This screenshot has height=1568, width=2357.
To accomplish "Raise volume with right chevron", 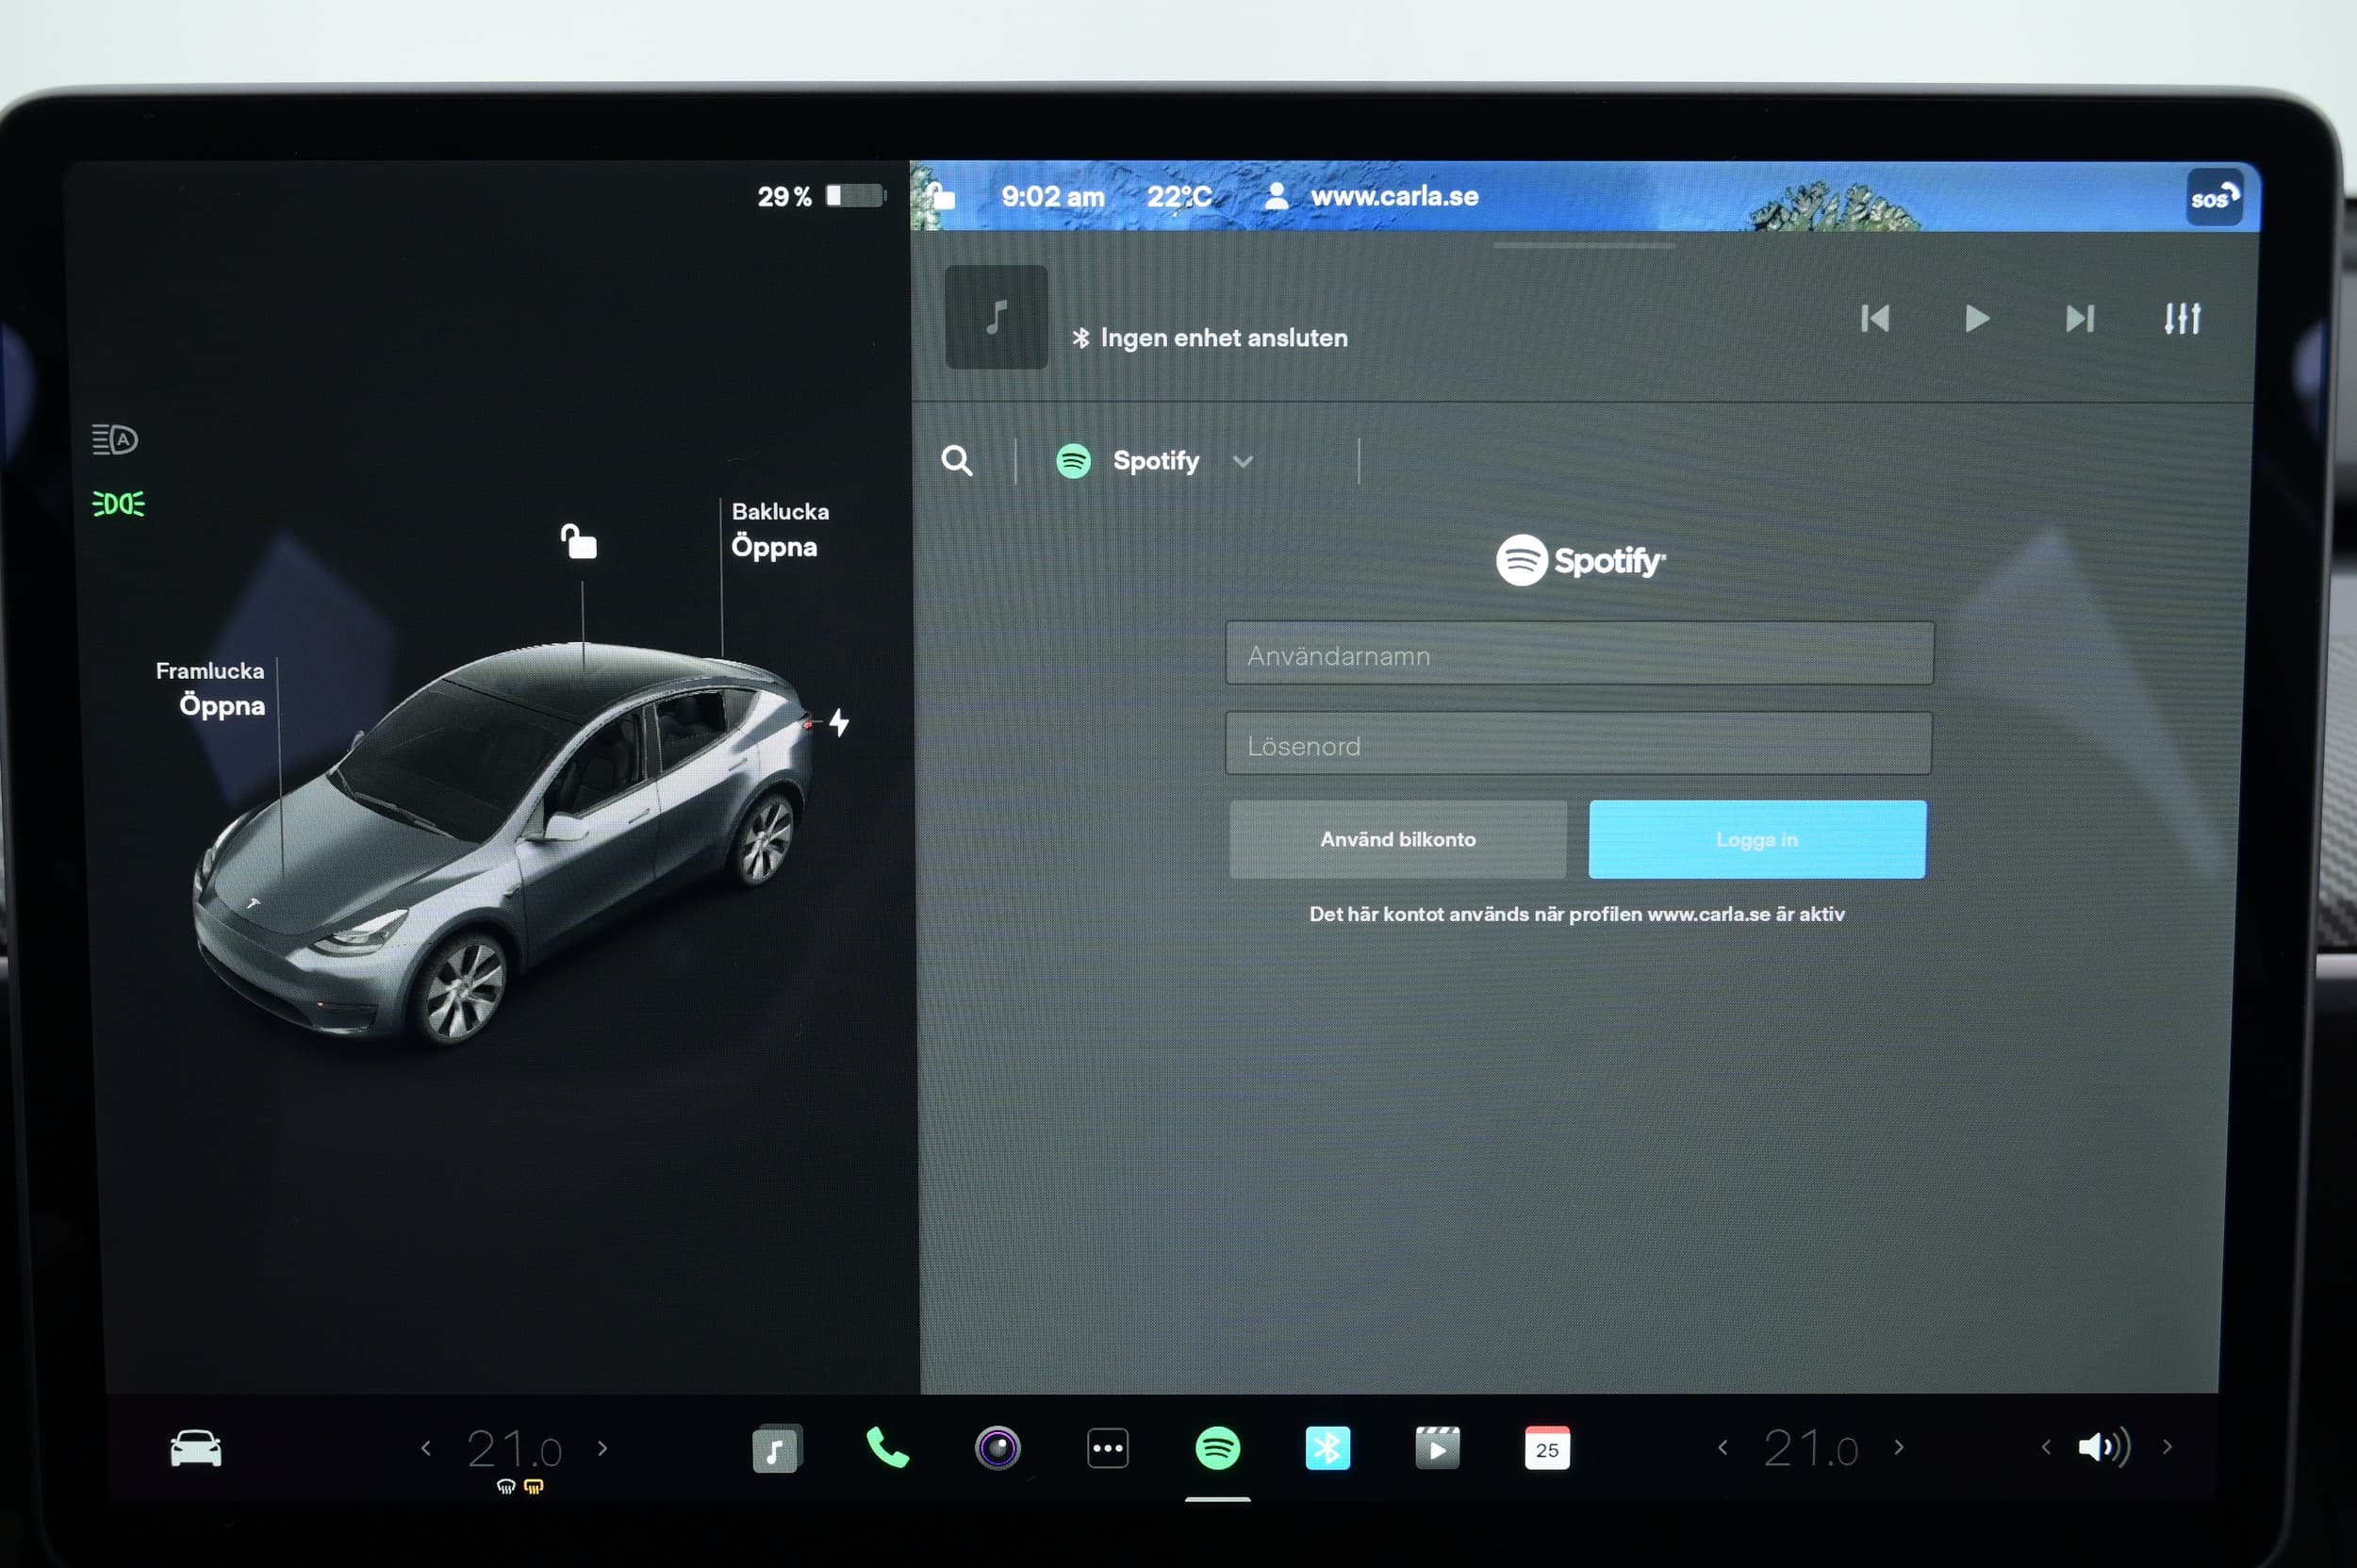I will (2167, 1447).
